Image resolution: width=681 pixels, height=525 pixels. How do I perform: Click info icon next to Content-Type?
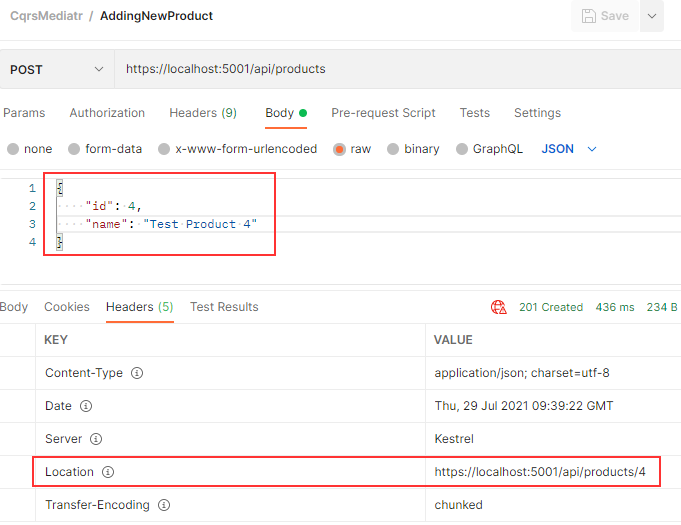137,373
